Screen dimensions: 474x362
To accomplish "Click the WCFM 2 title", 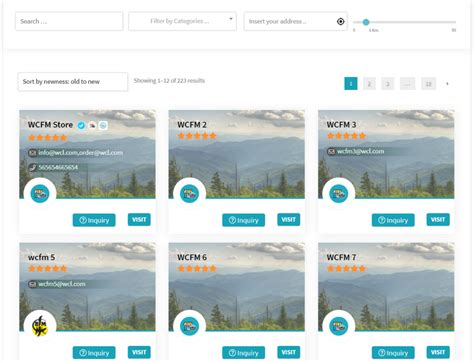I will tap(192, 125).
